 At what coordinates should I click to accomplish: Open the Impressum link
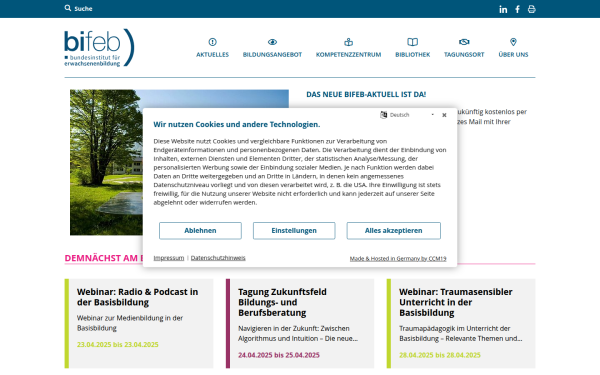click(169, 258)
